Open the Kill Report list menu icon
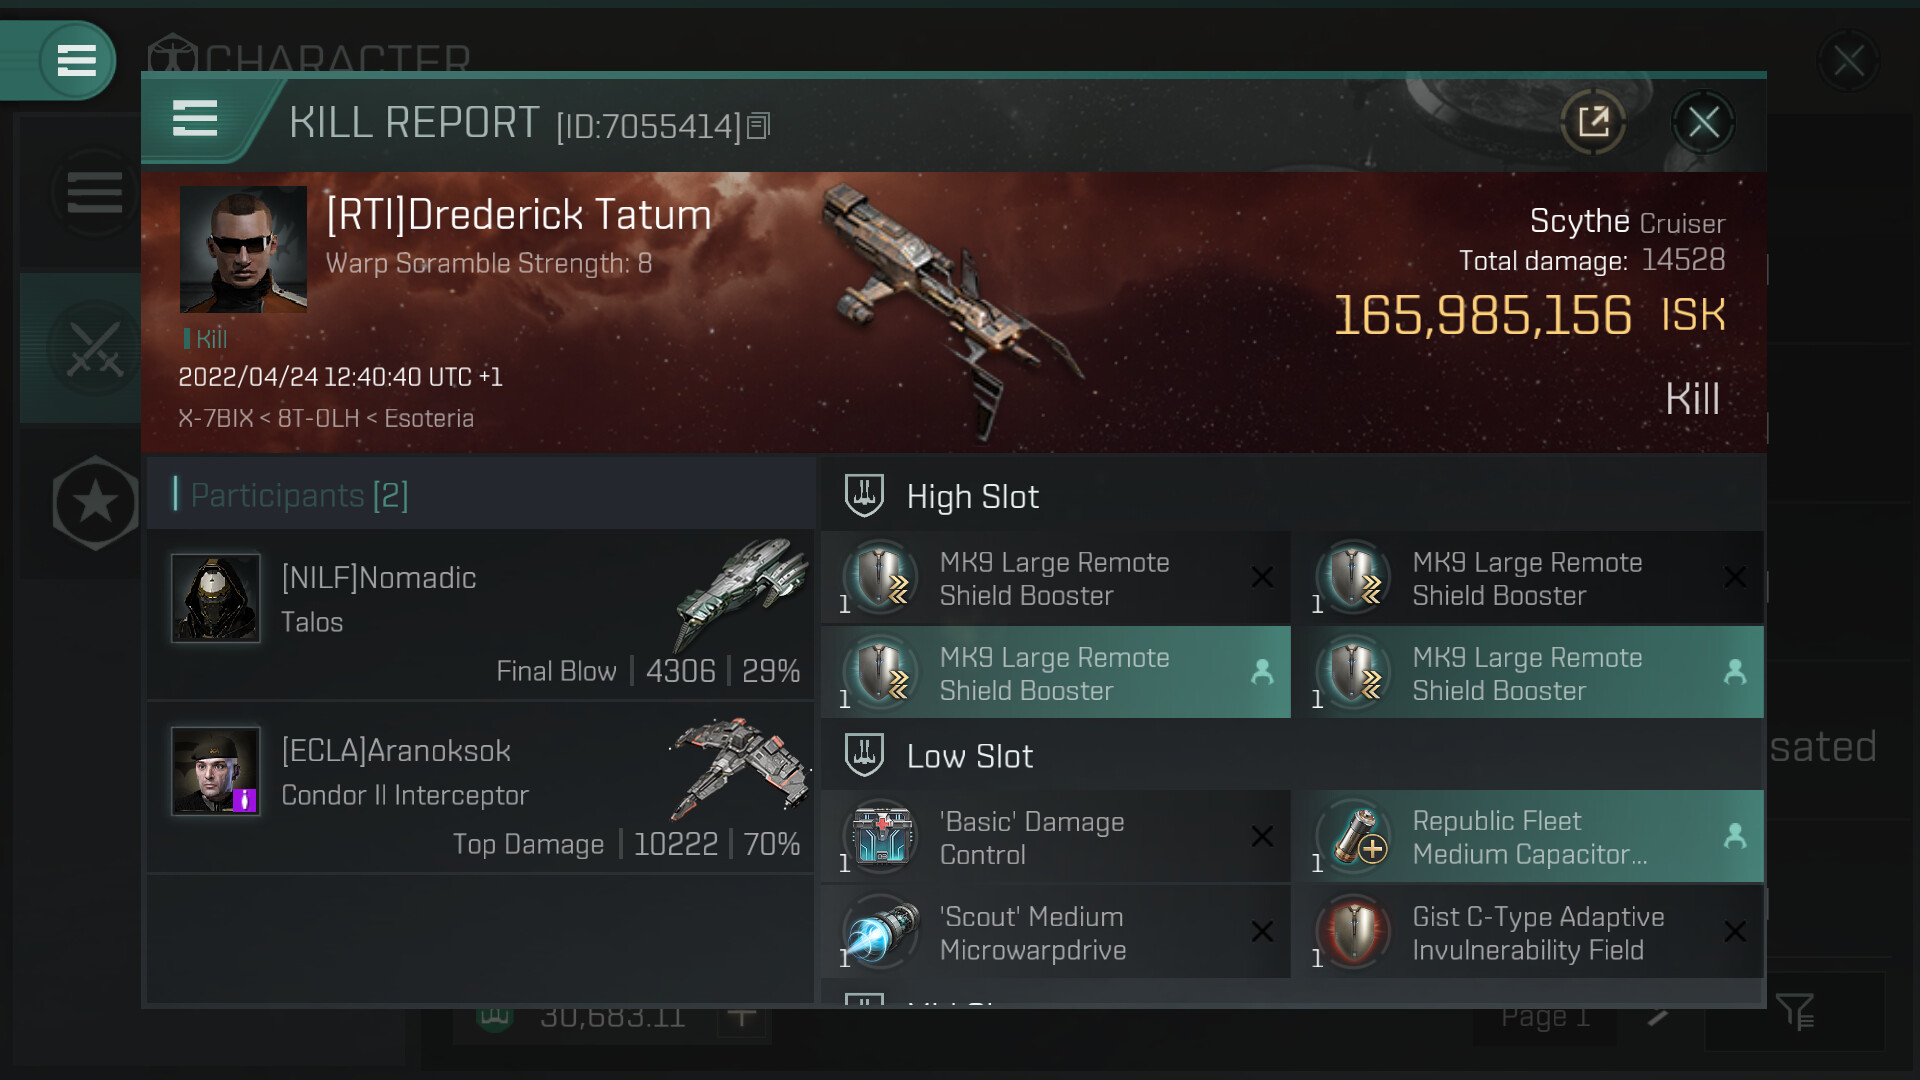 pos(195,119)
